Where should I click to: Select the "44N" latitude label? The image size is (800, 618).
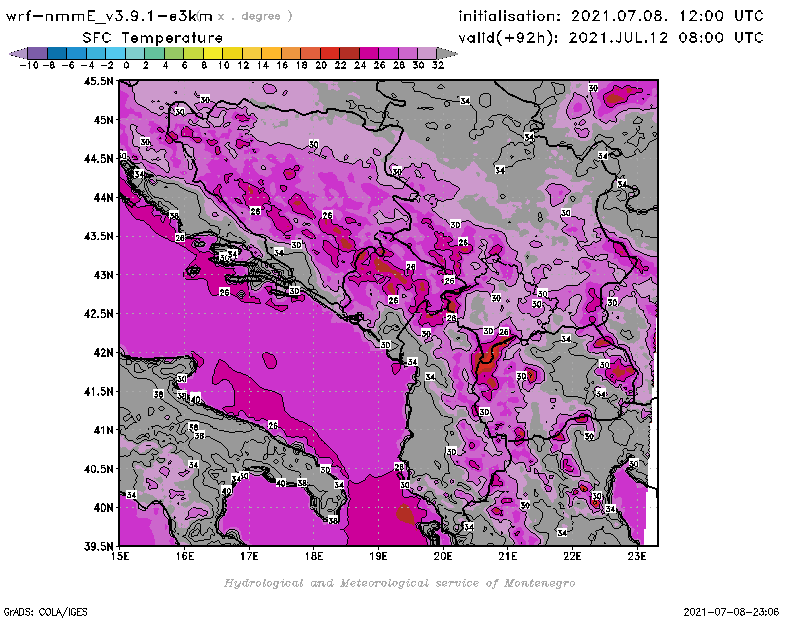click(103, 197)
